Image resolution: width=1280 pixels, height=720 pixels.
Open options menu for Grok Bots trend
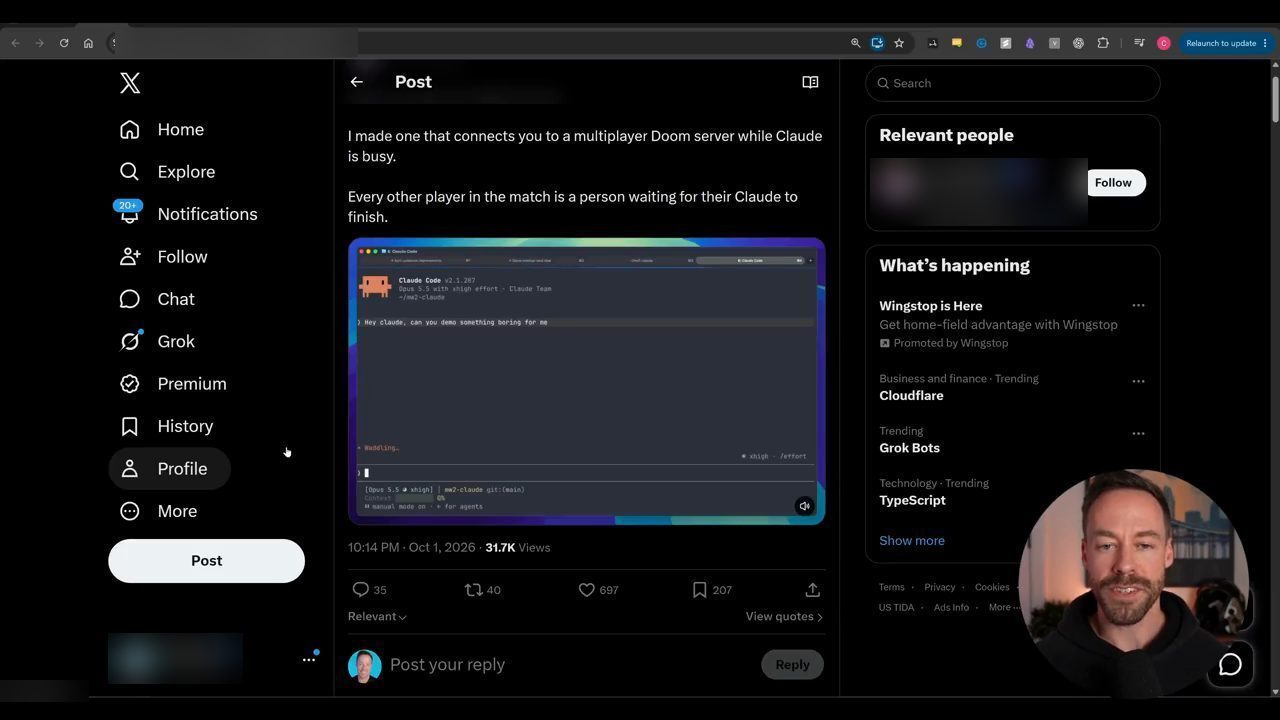(x=1138, y=434)
